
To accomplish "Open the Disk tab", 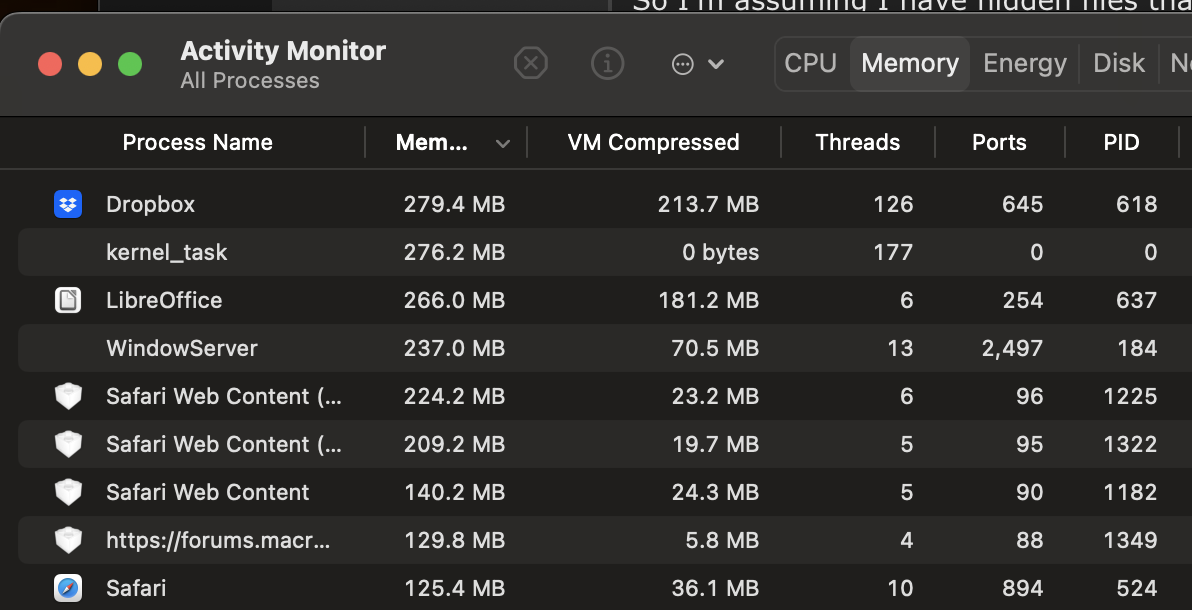I will [x=1118, y=64].
